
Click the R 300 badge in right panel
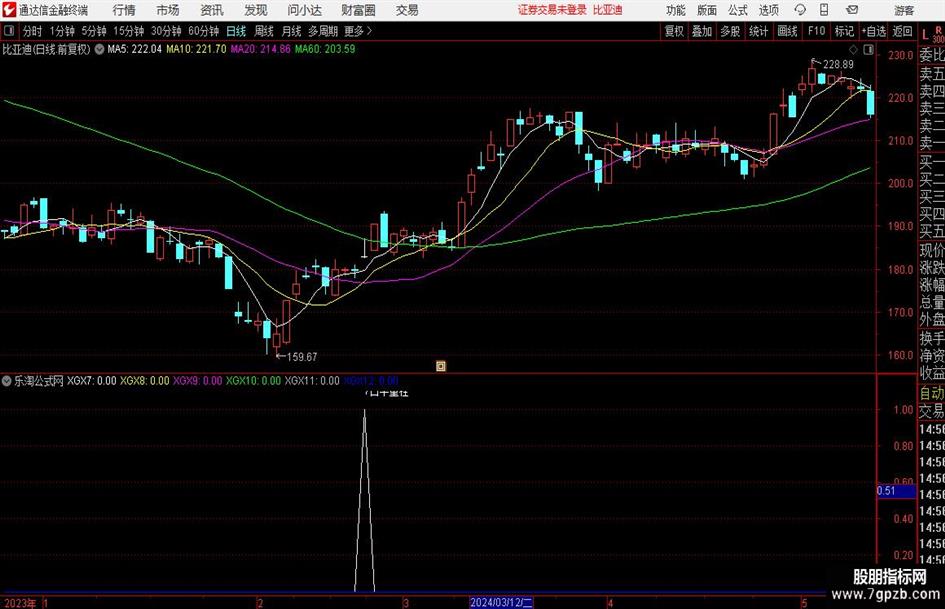point(938,34)
